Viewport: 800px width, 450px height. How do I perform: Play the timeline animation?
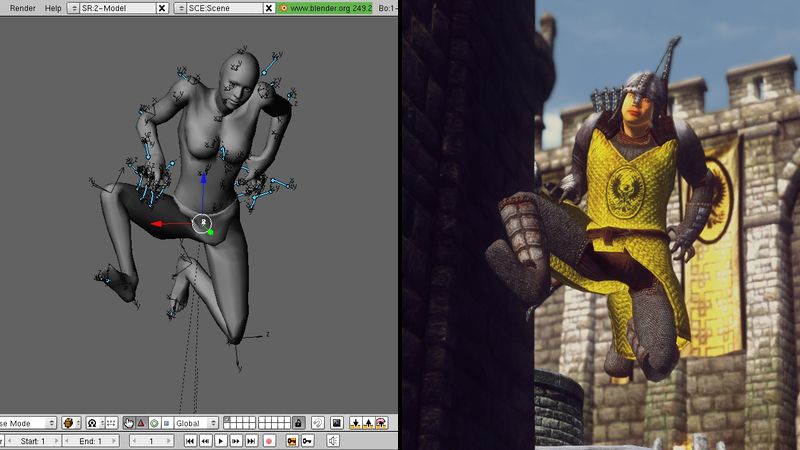220,441
